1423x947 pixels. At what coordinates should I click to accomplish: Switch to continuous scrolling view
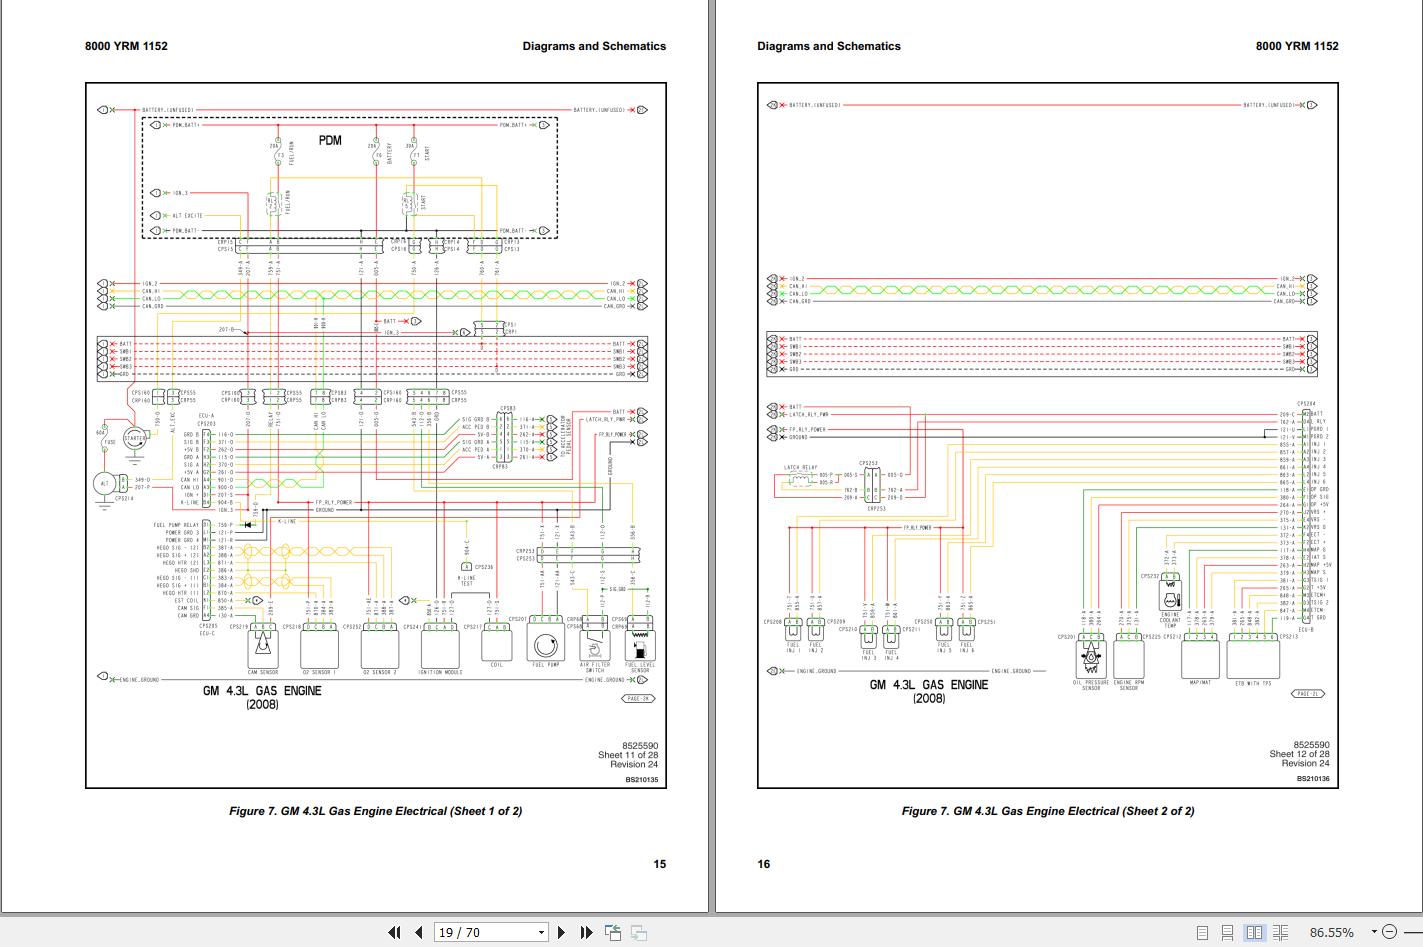click(x=1228, y=932)
